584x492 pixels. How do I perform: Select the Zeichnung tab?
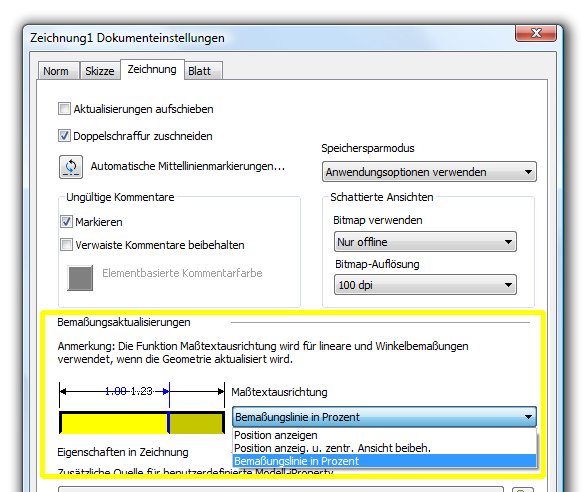[152, 69]
